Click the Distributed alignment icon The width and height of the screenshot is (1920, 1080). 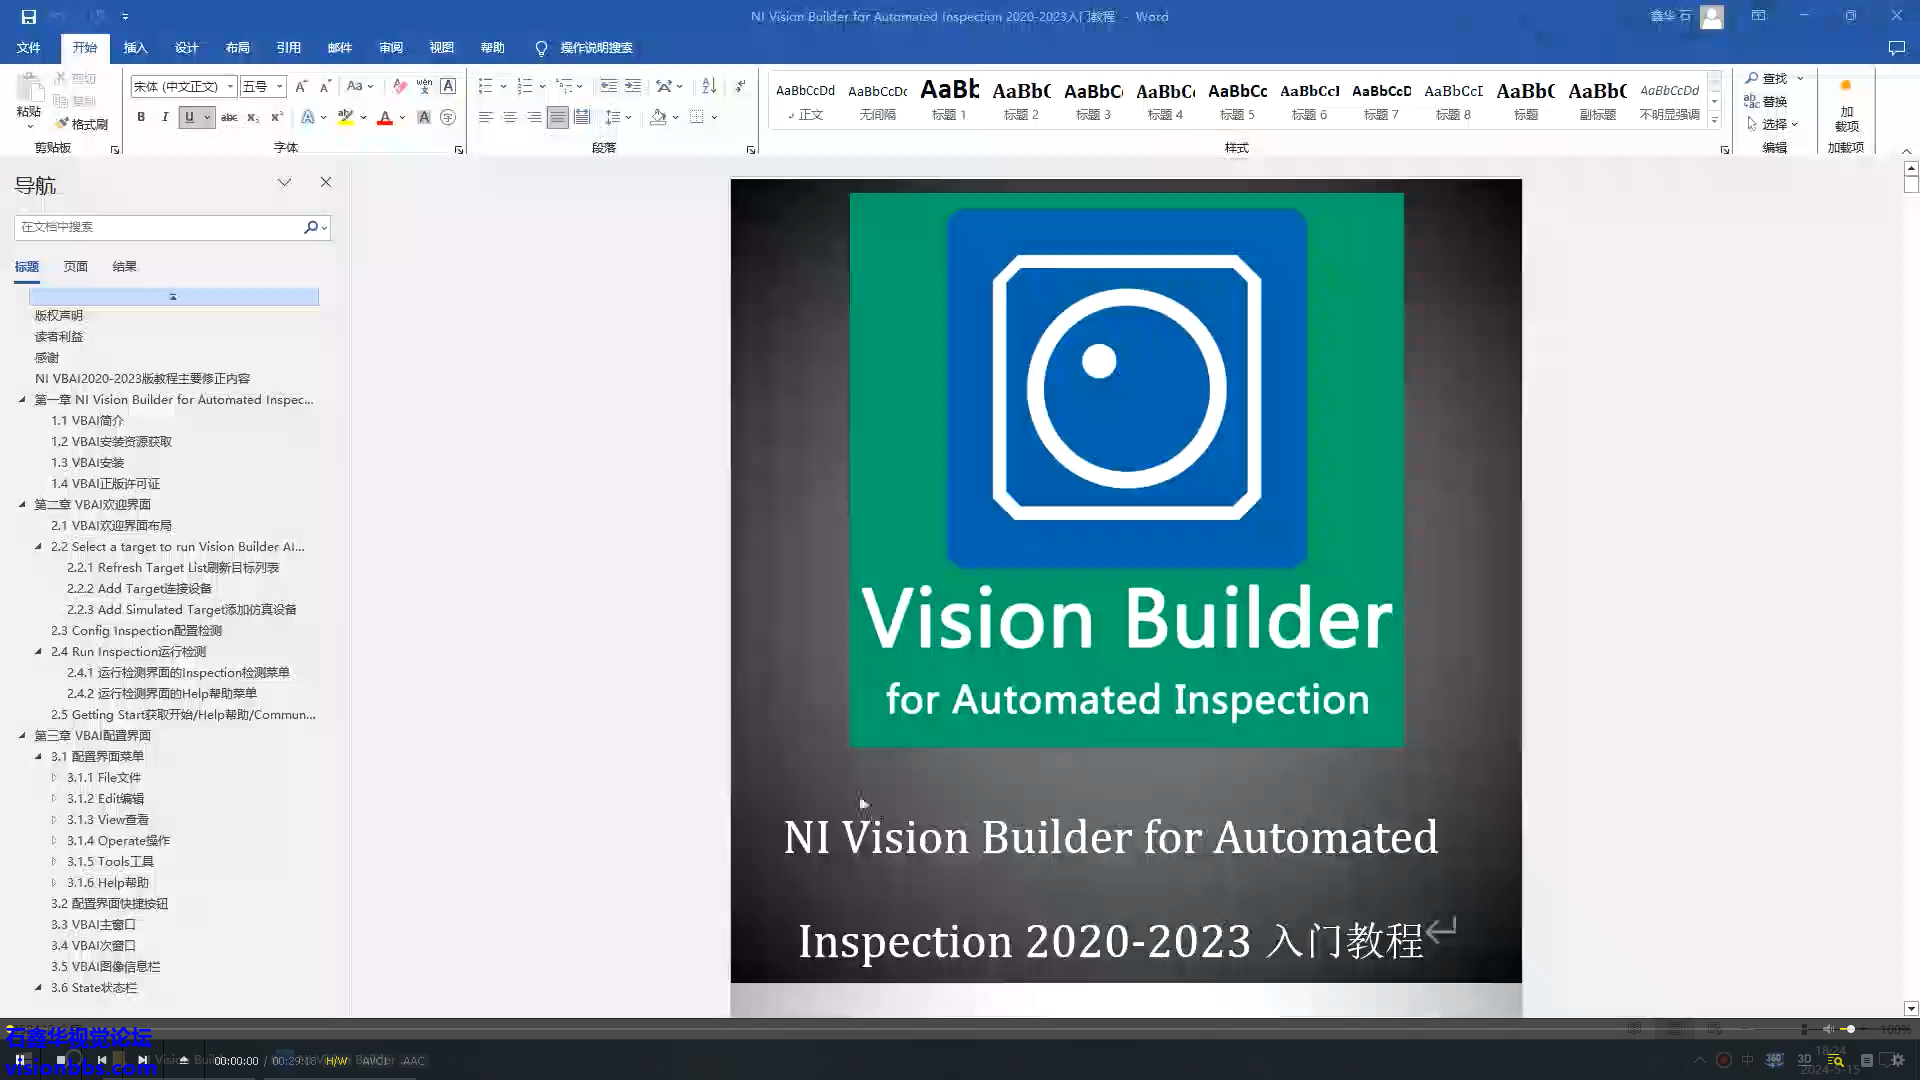(582, 117)
